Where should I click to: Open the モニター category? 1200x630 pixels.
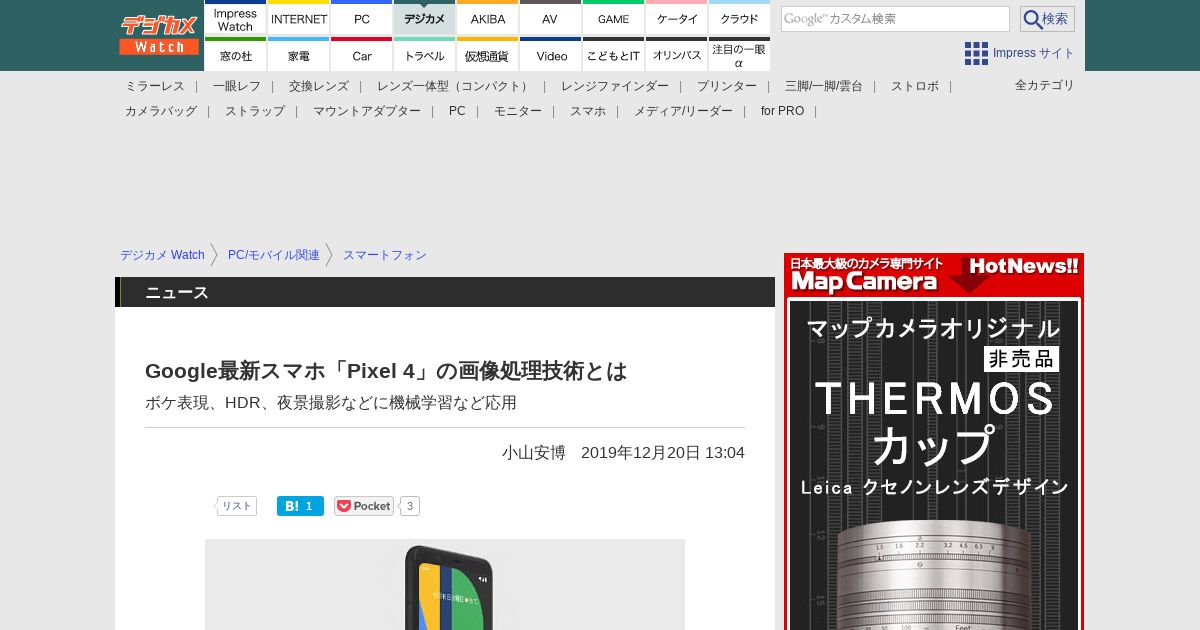tap(518, 111)
